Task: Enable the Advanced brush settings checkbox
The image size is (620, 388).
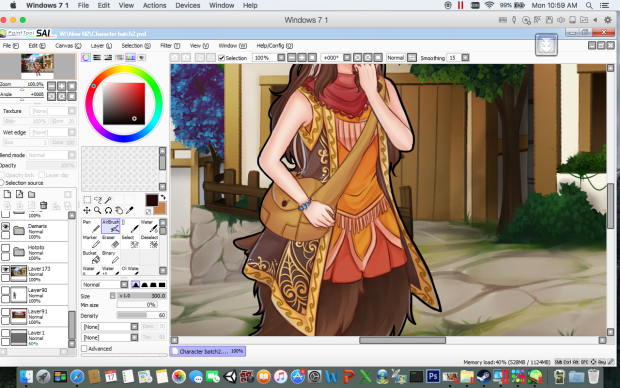Action: 84,348
